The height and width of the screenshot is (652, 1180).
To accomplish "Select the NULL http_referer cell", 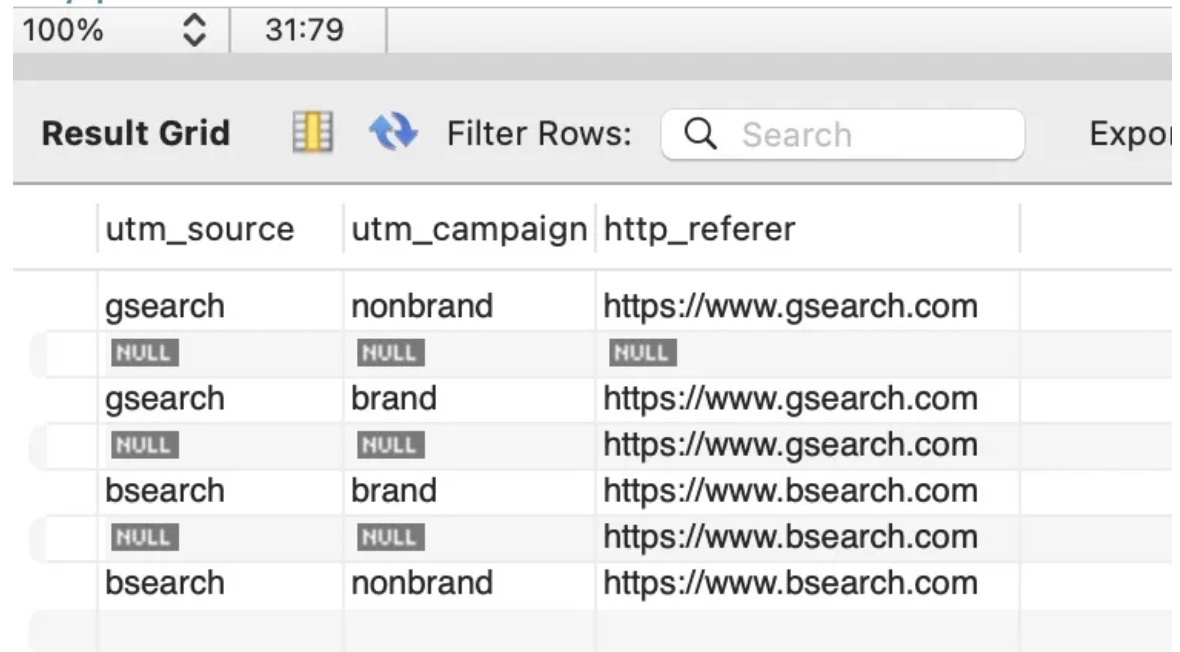I will pyautogui.click(x=644, y=352).
